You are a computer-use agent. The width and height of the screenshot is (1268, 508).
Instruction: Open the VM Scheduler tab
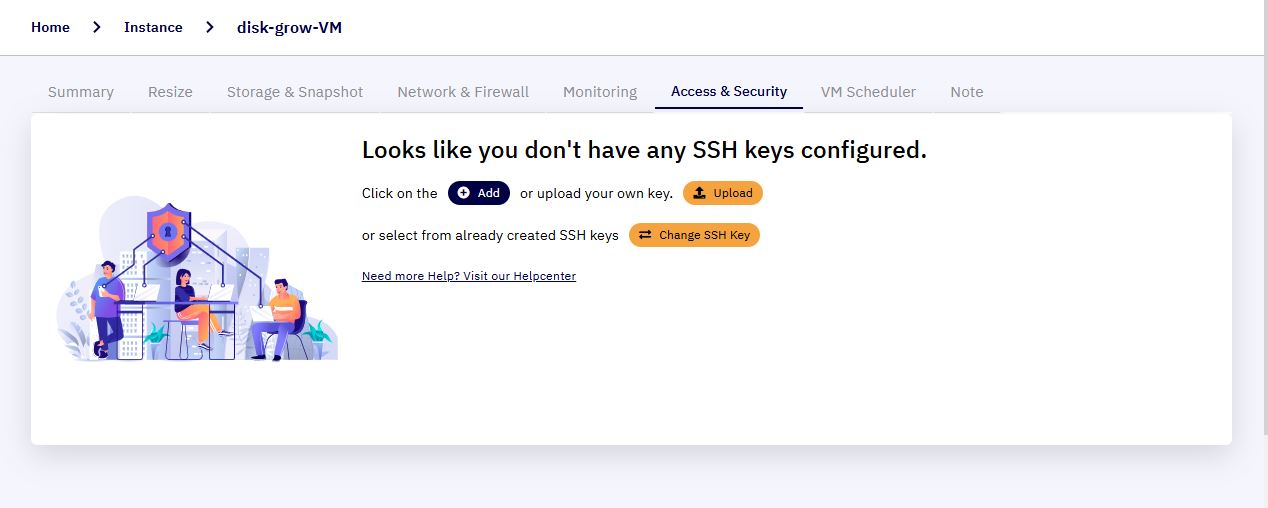[x=868, y=92]
